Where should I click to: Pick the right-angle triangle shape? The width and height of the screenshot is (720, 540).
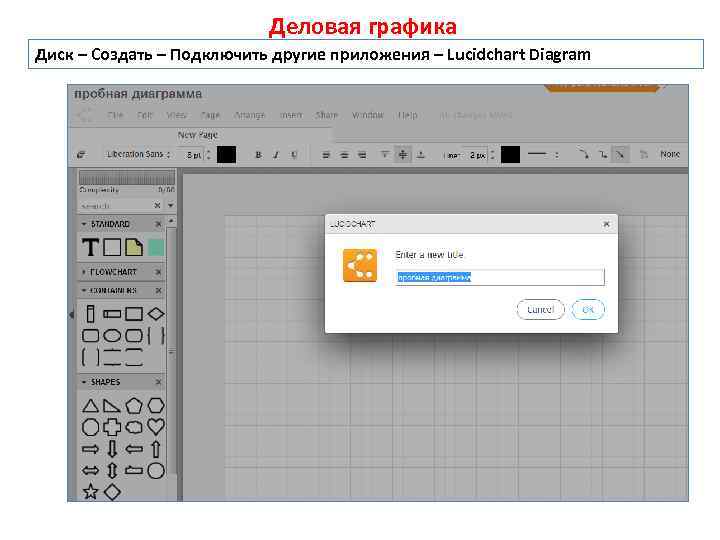[112, 406]
